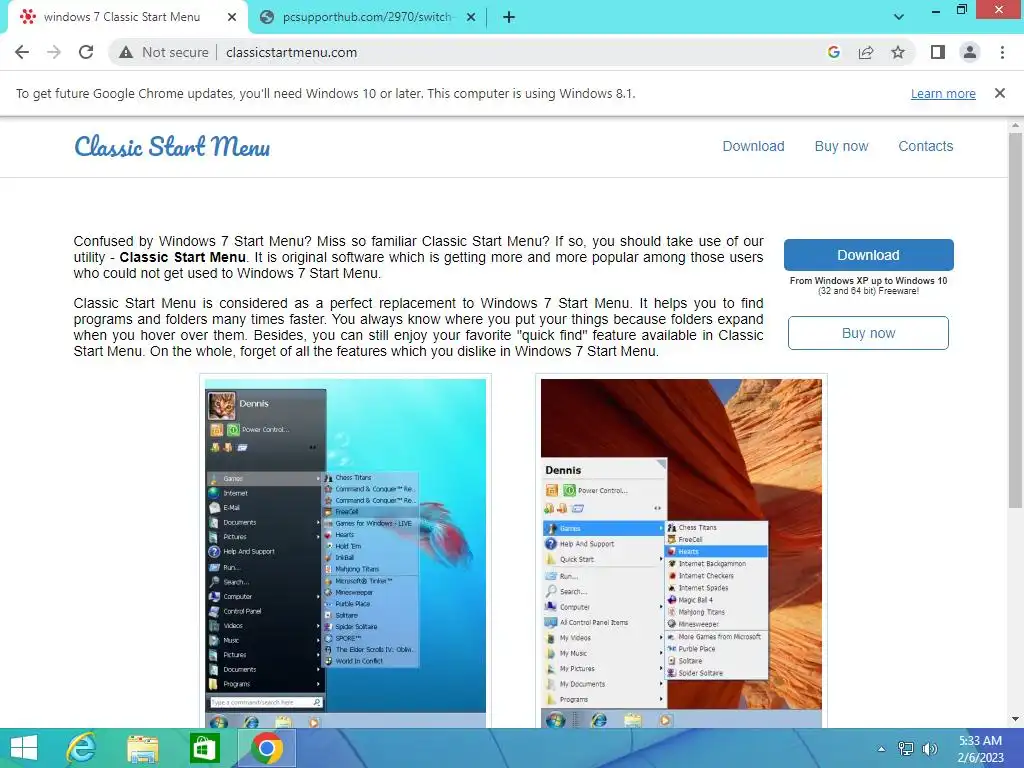Expand the tab search chevron
The image size is (1024, 768).
[x=899, y=17]
